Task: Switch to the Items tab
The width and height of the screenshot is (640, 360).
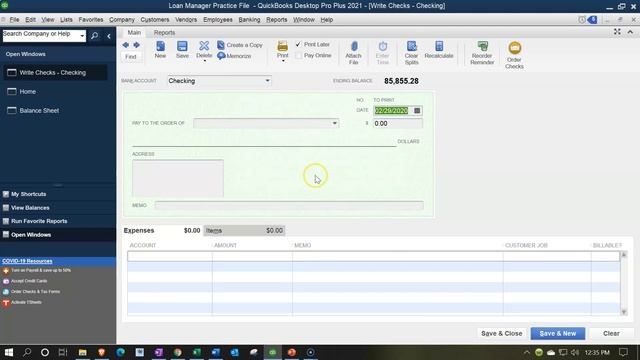Action: point(244,231)
